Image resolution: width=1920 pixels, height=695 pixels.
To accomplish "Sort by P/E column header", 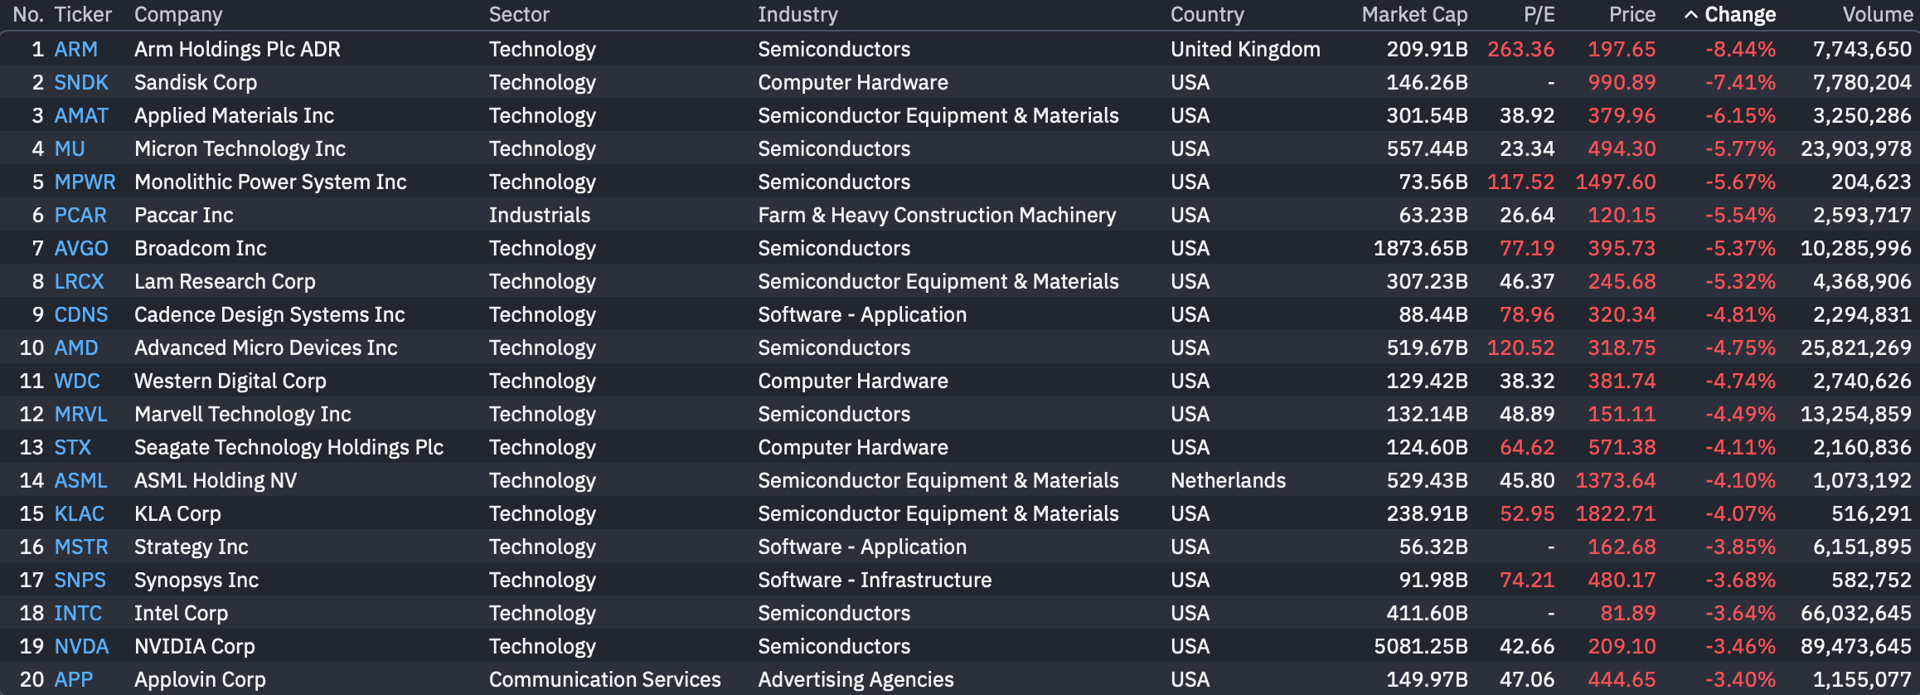I will 1539,15.
